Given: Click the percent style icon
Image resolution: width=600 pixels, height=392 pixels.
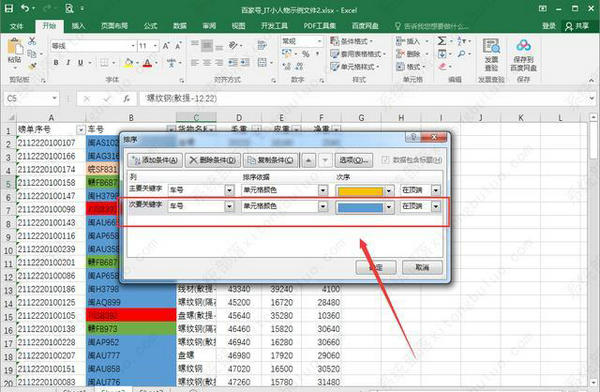Looking at the screenshot, I should pyautogui.click(x=306, y=54).
